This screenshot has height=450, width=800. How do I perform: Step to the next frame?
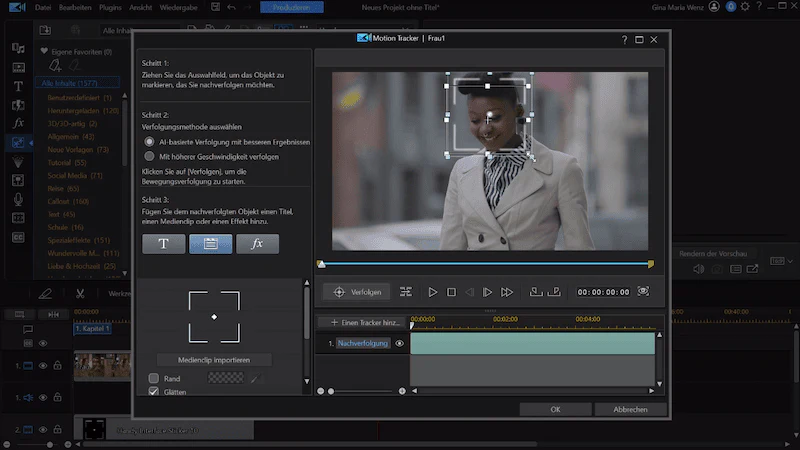tap(487, 292)
